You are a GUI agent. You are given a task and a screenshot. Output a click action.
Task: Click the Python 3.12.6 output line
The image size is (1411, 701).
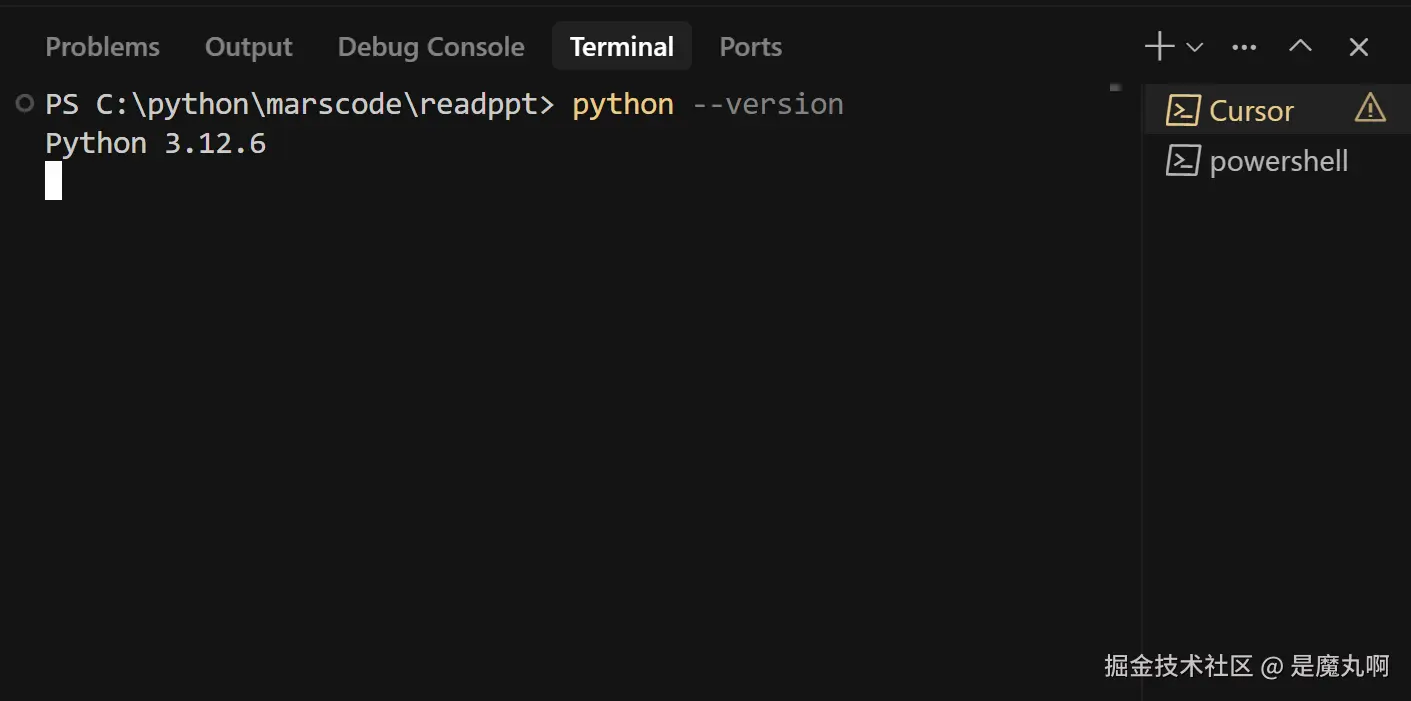(155, 143)
